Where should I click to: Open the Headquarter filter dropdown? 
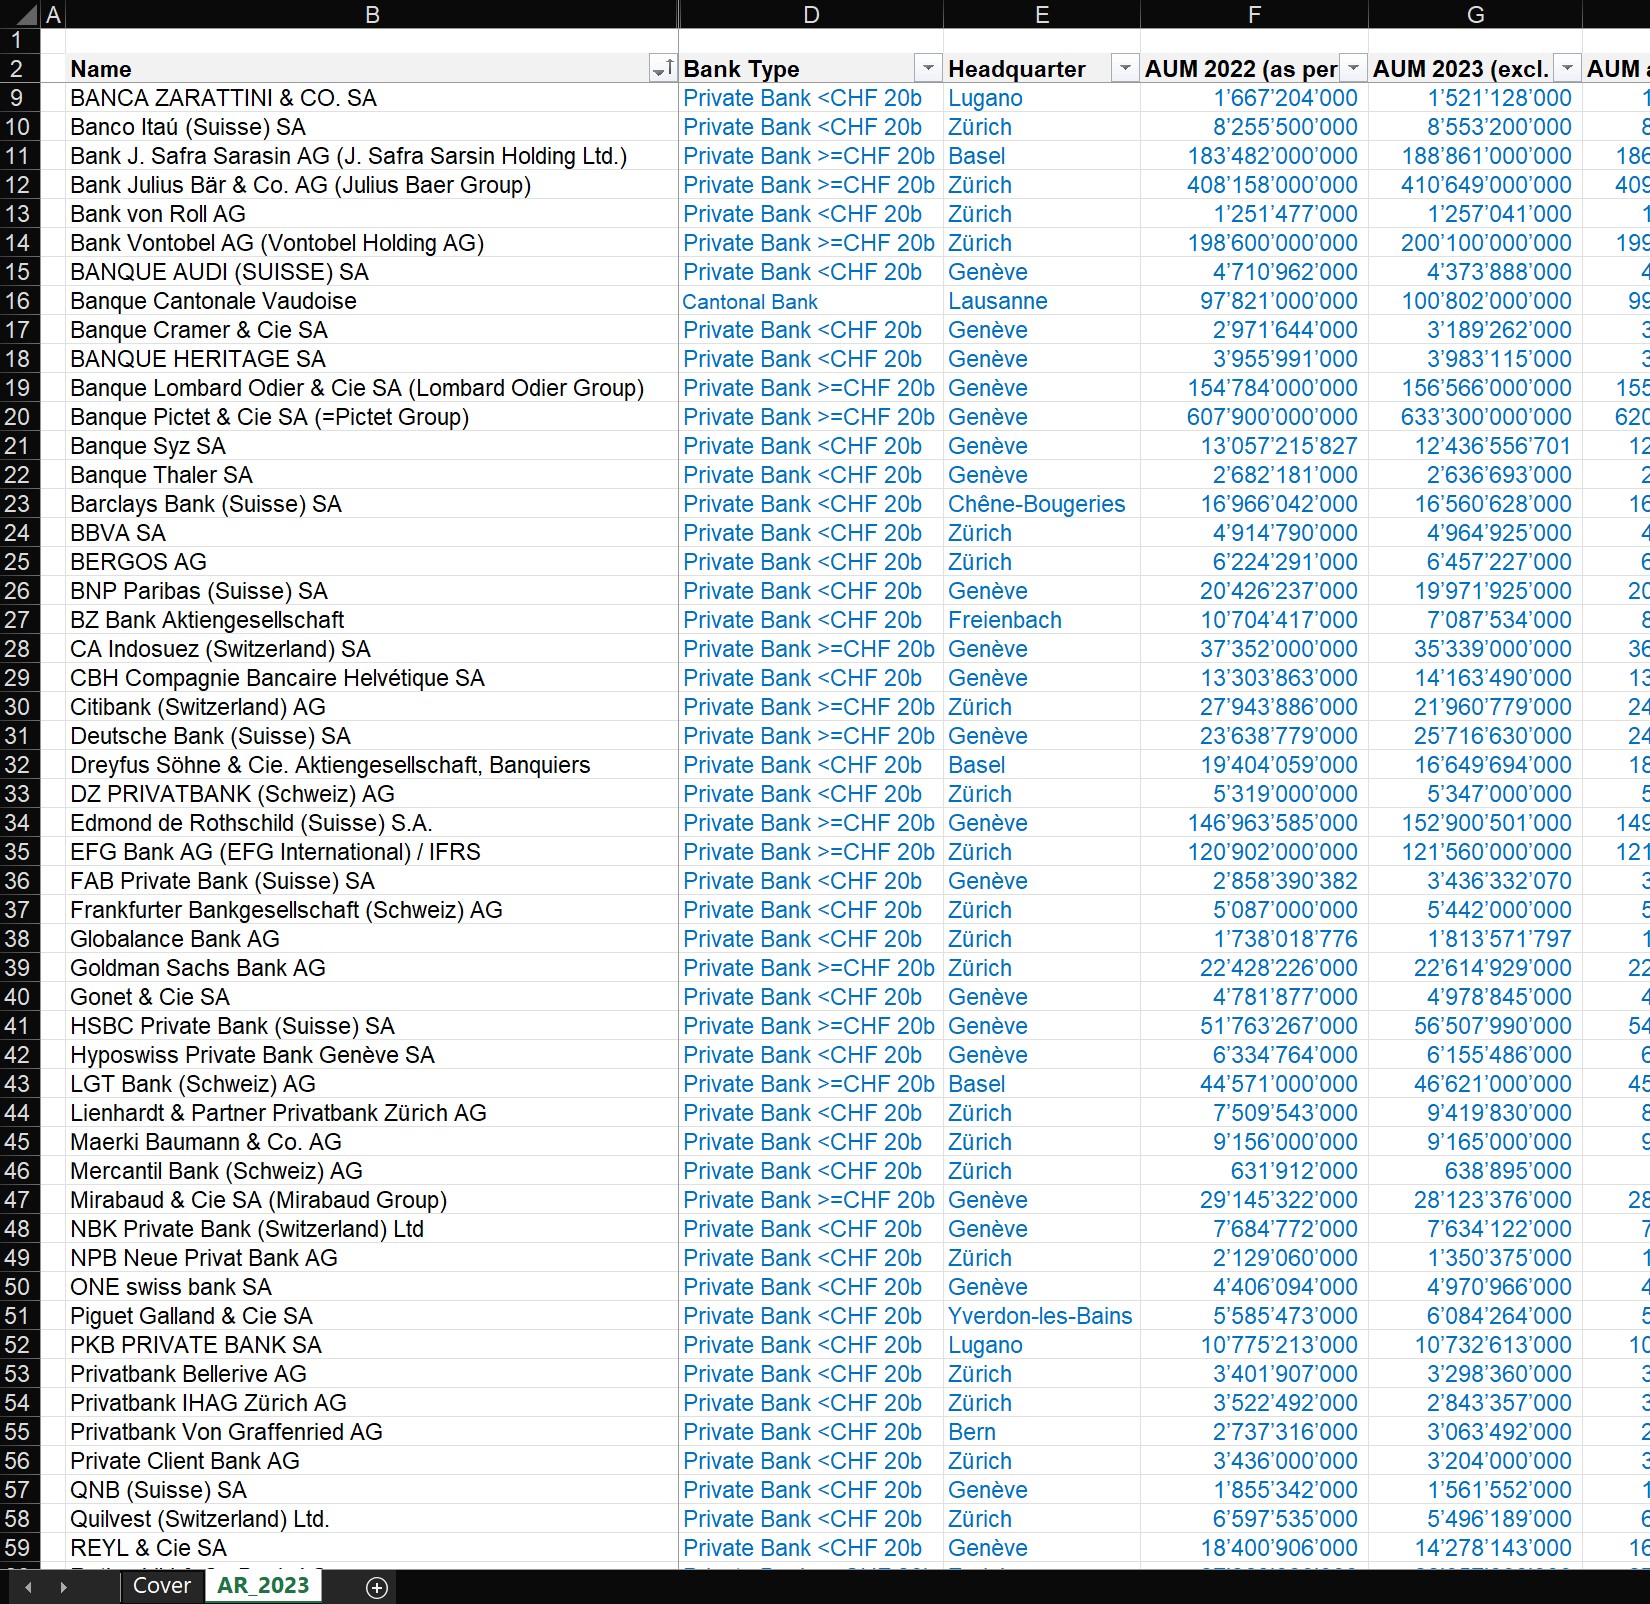(x=1124, y=68)
